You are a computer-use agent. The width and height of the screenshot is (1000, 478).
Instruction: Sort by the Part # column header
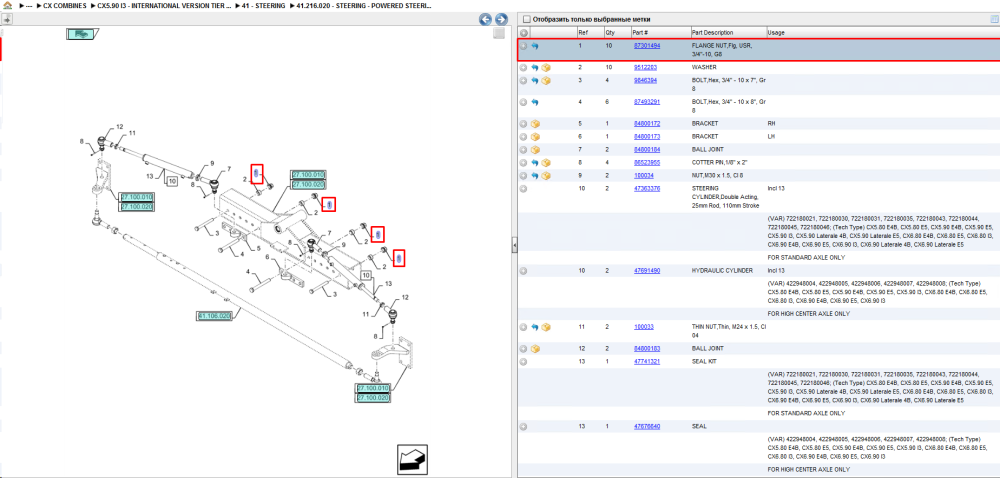tap(660, 33)
